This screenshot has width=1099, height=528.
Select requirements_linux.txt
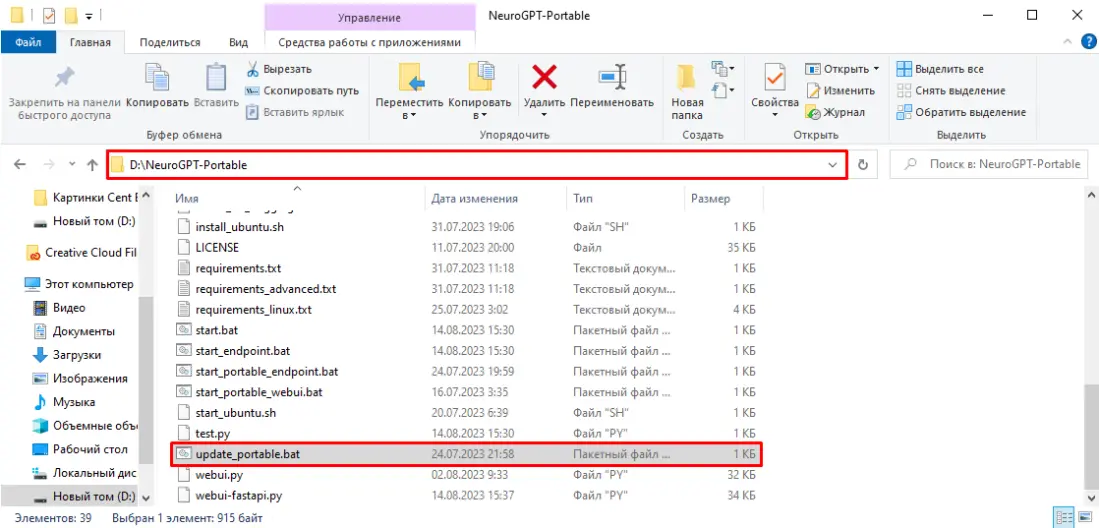[466, 309]
